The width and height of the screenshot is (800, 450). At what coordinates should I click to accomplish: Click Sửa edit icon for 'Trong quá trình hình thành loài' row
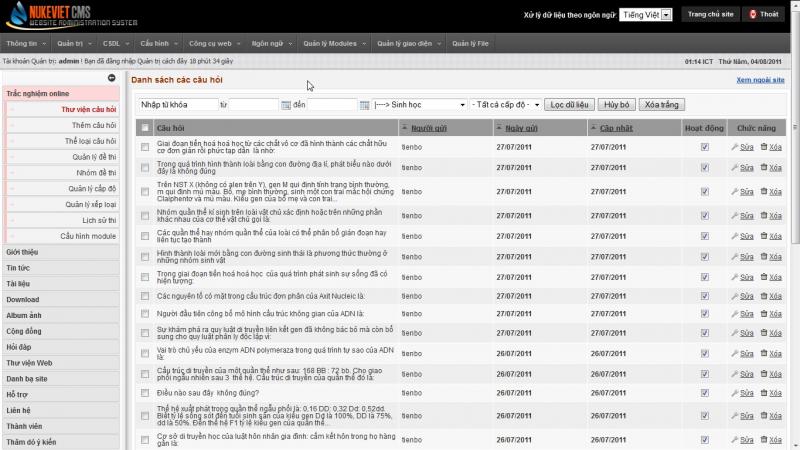[x=735, y=167]
